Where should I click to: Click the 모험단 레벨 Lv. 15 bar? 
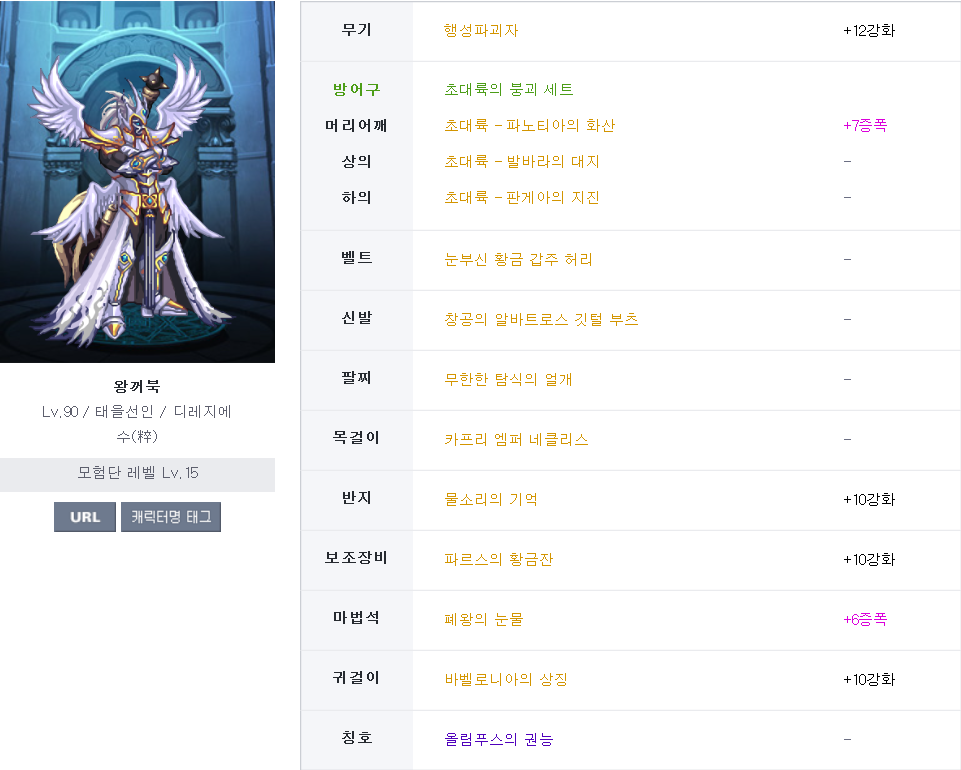[137, 475]
